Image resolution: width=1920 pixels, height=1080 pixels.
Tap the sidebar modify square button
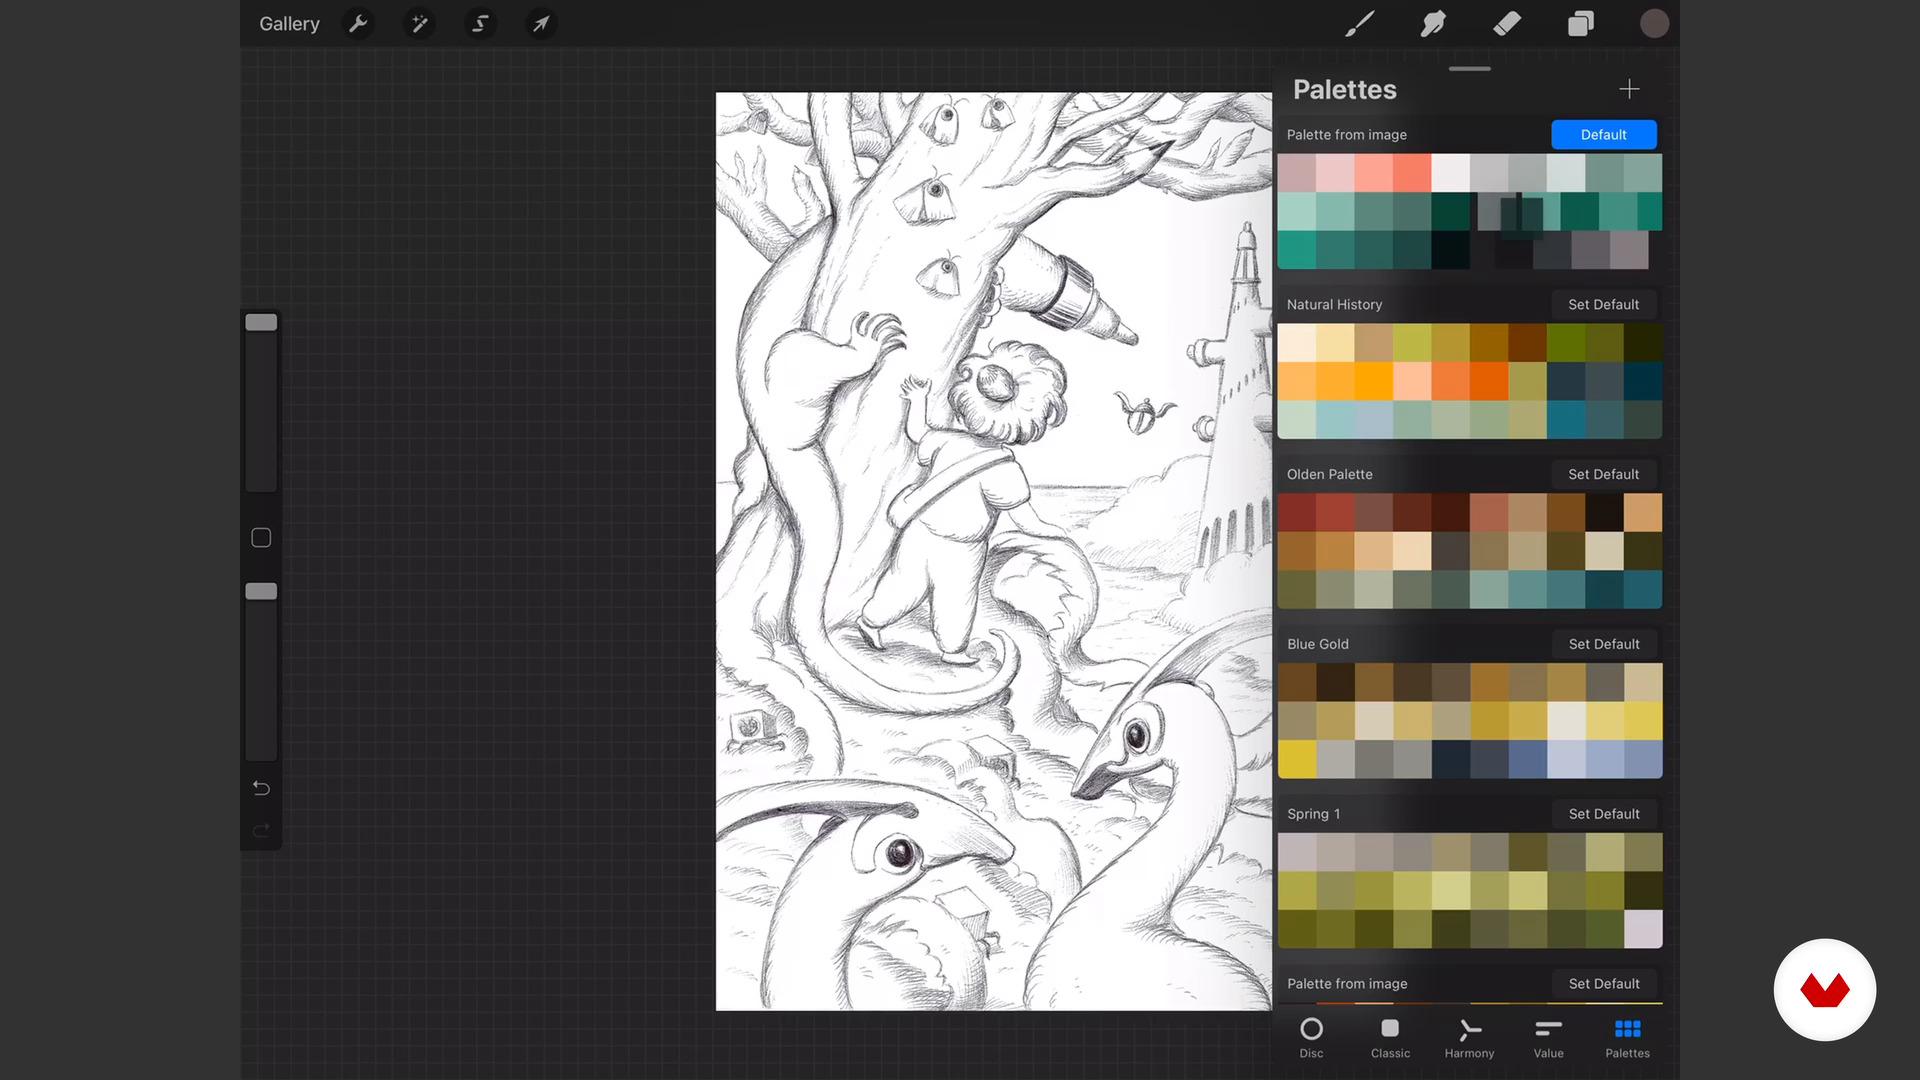tap(261, 538)
